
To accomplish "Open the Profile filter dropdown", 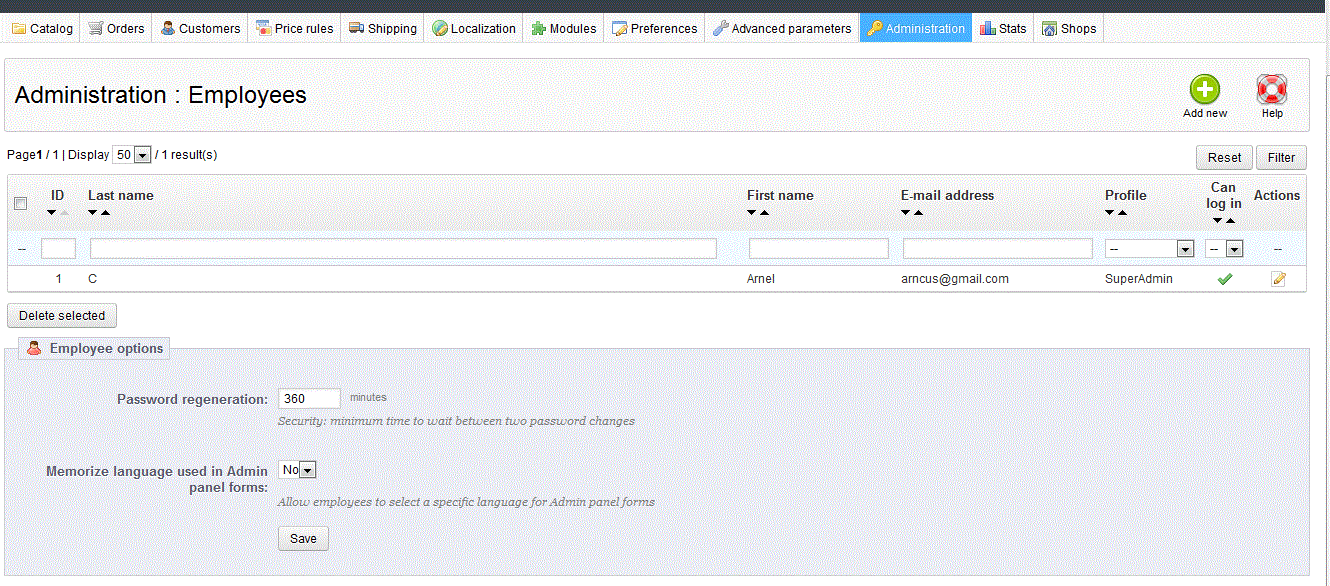I will coord(1149,249).
